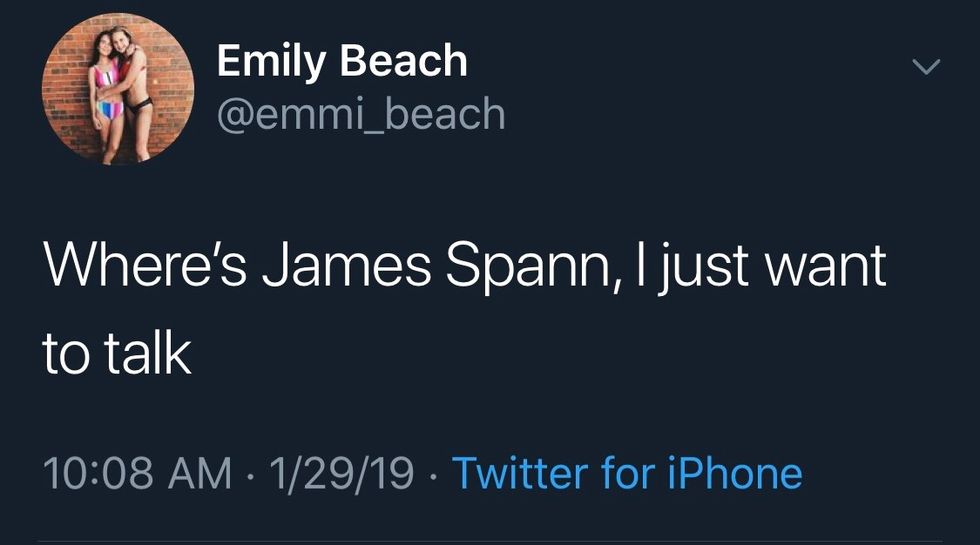
Task: Click the Twitter for iPhone source link
Action: click(627, 472)
